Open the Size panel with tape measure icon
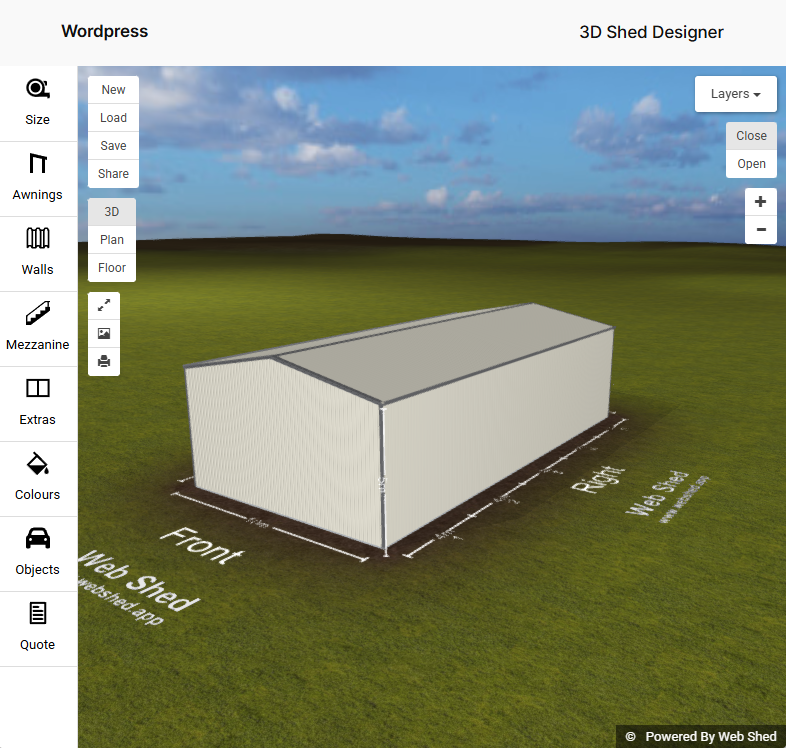The height and width of the screenshot is (748, 786). pos(38,103)
